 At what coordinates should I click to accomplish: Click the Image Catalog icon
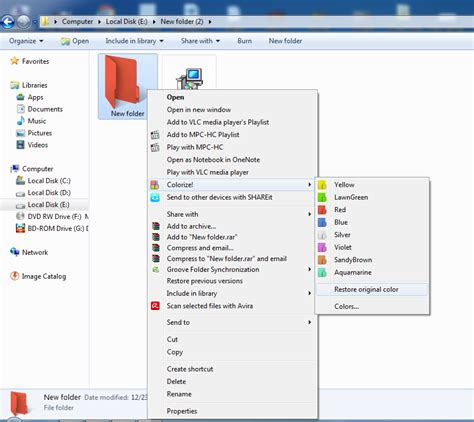pyautogui.click(x=15, y=276)
